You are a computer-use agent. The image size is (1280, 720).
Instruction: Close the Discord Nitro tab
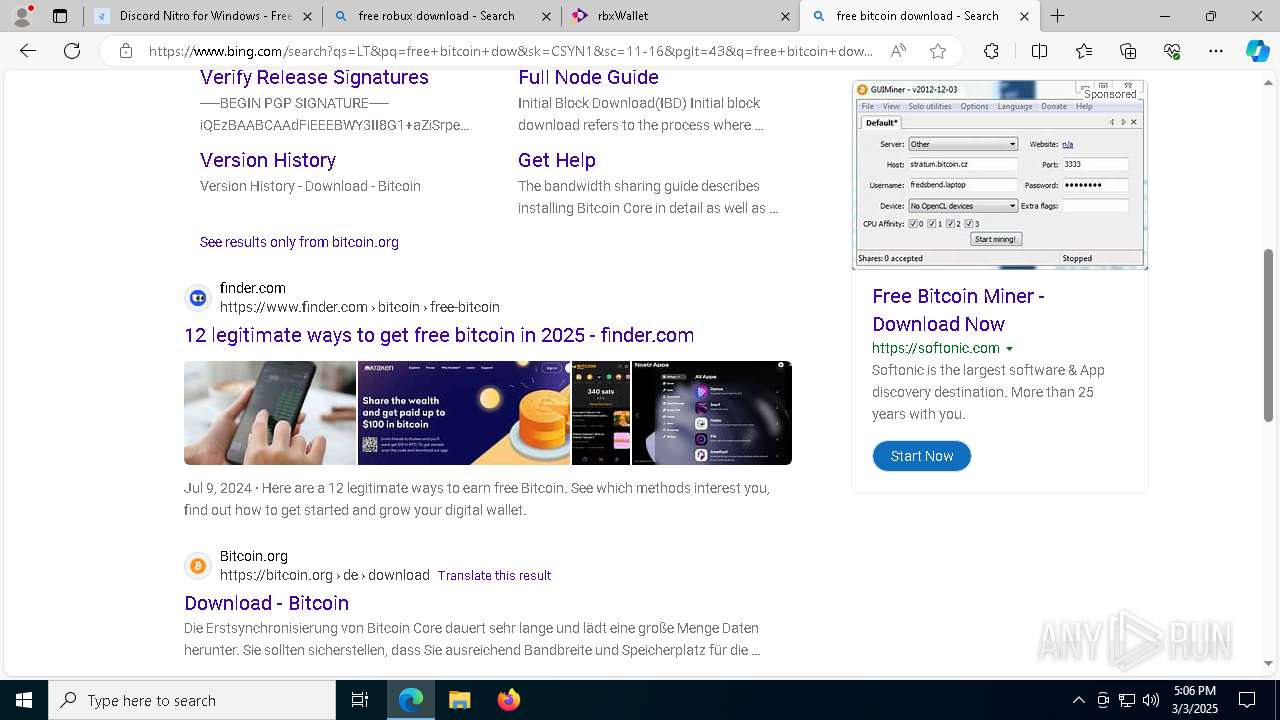pyautogui.click(x=307, y=16)
